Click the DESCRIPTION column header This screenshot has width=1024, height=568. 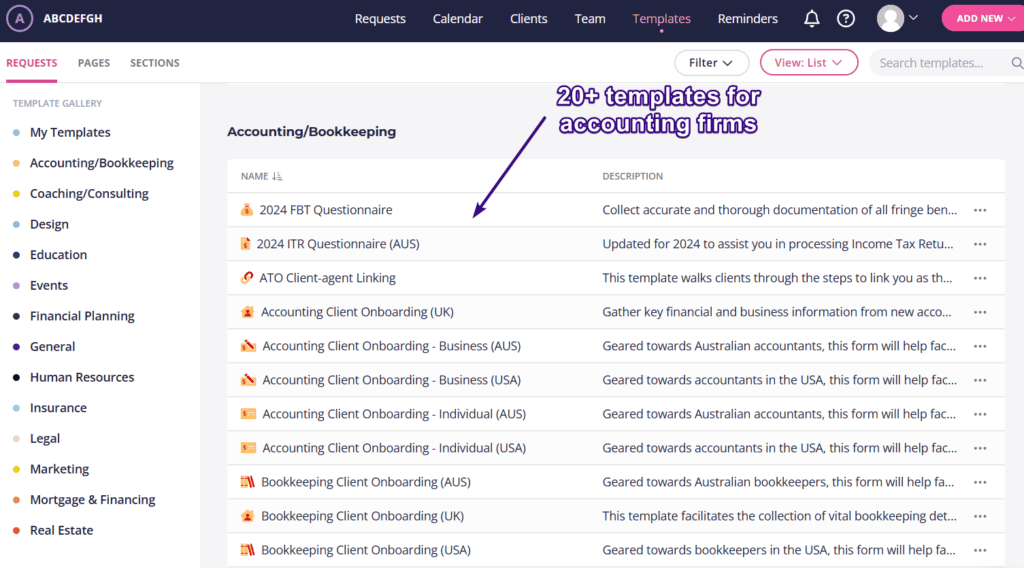pyautogui.click(x=632, y=176)
